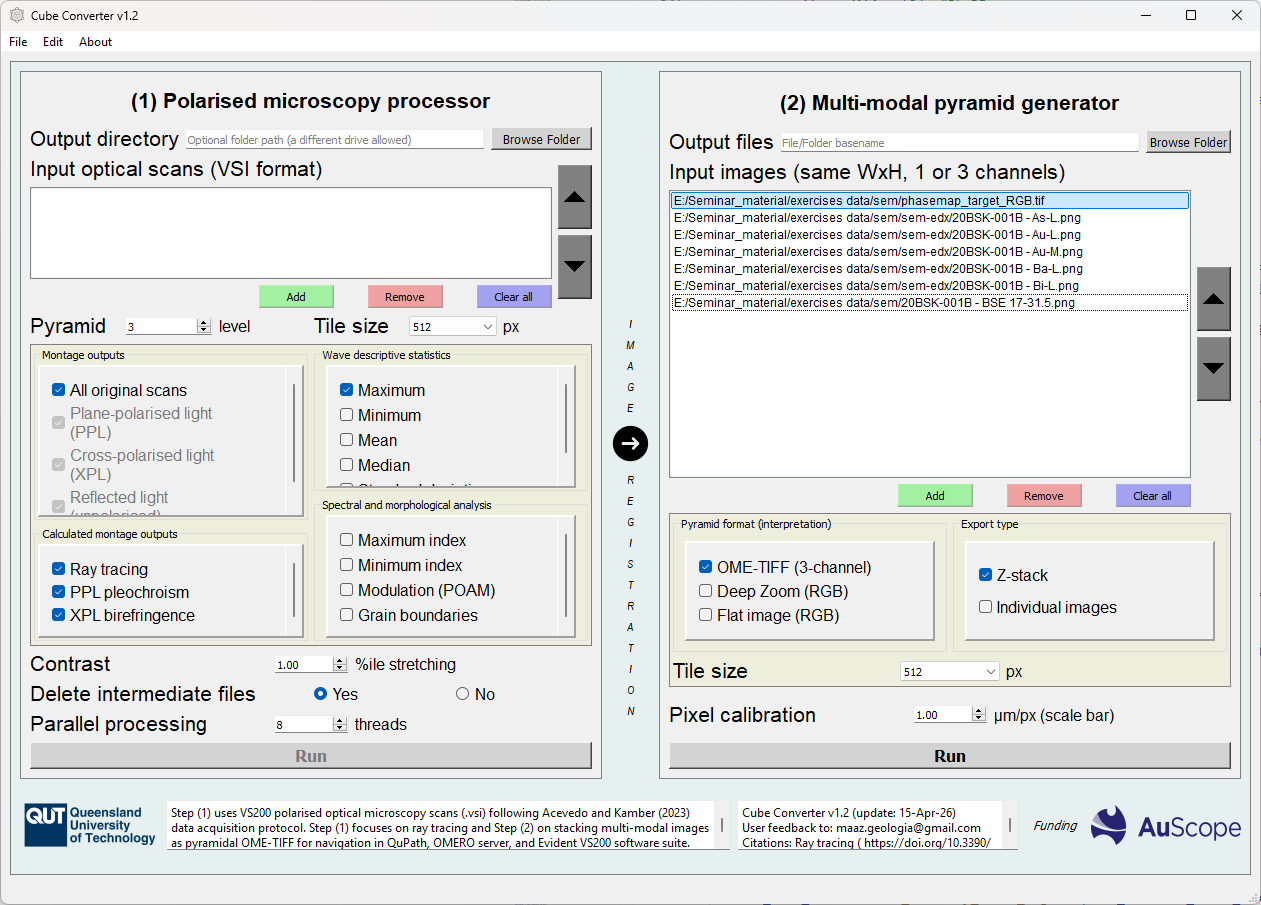Viewport: 1261px width, 905px height.
Task: Move input image down in list
Action: coord(1213,368)
